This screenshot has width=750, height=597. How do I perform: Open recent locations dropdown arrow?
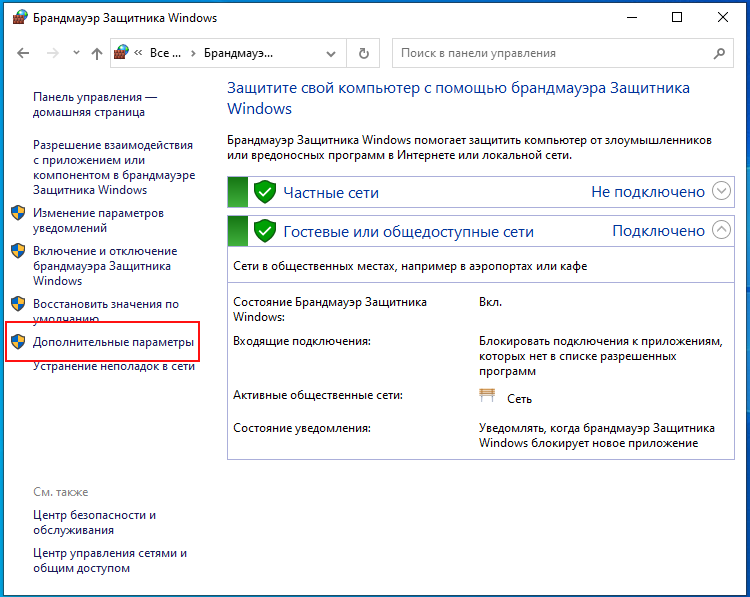coord(76,53)
